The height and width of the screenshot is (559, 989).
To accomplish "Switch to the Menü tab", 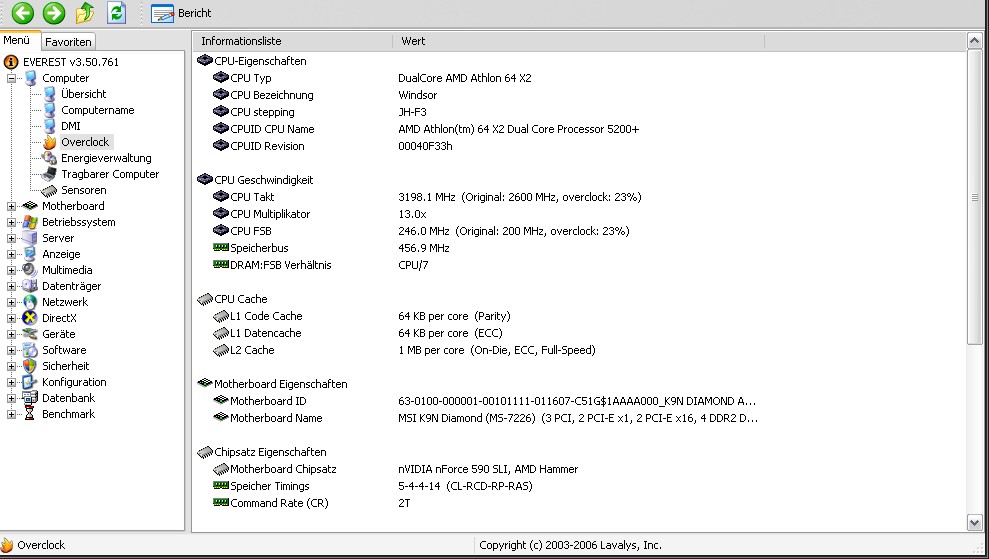I will tap(16, 40).
